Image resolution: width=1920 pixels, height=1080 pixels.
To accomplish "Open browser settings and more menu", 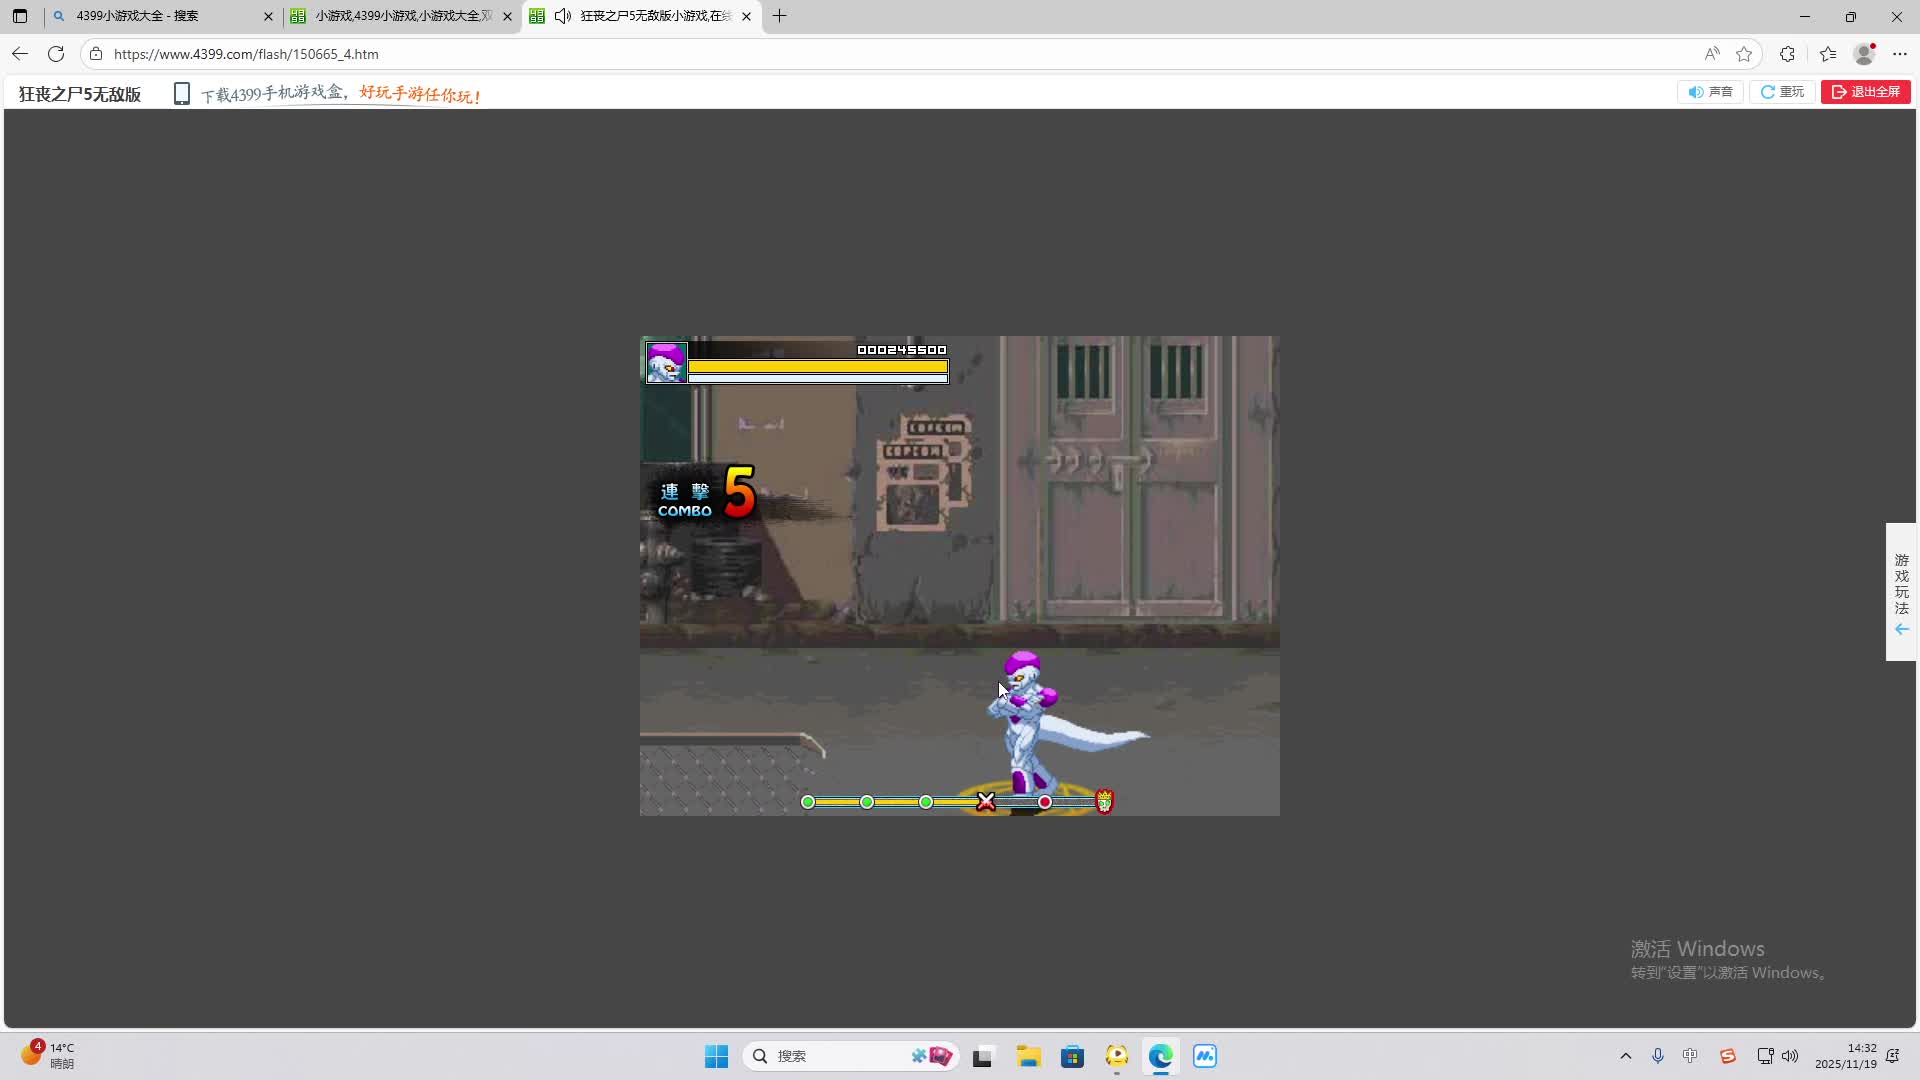I will (1900, 54).
